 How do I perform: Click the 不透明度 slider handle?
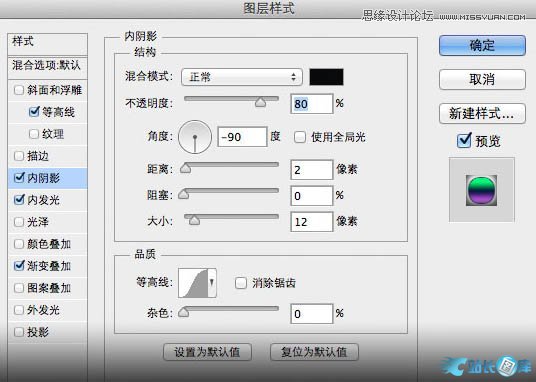(260, 102)
